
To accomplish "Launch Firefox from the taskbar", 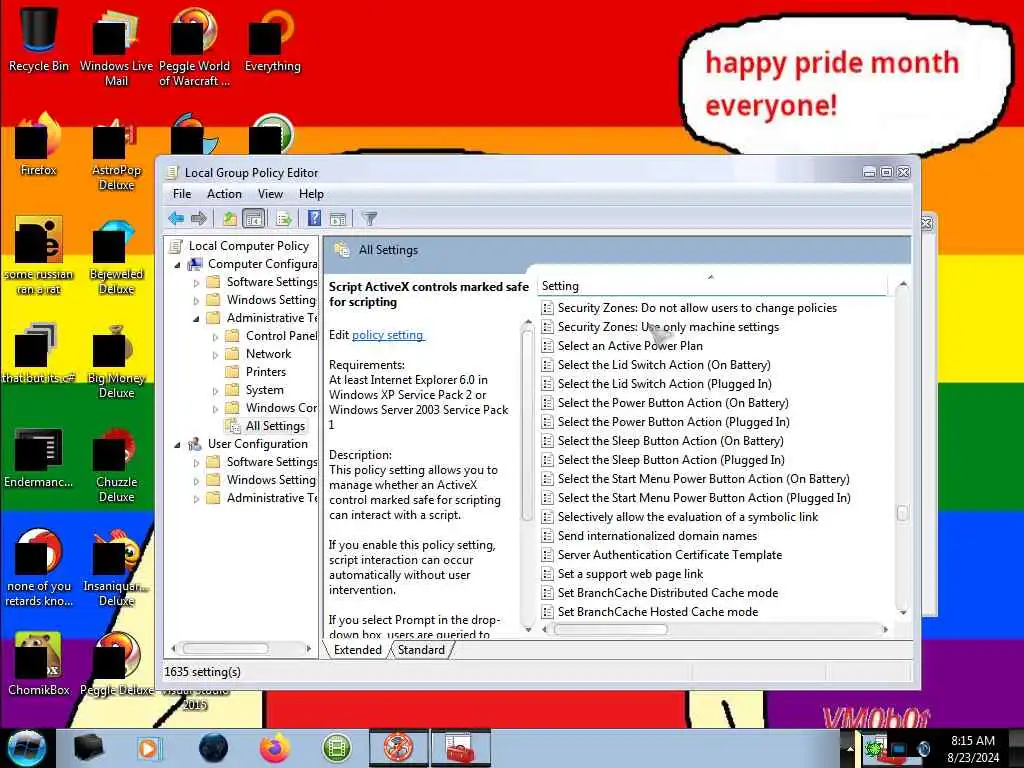I will pyautogui.click(x=275, y=748).
